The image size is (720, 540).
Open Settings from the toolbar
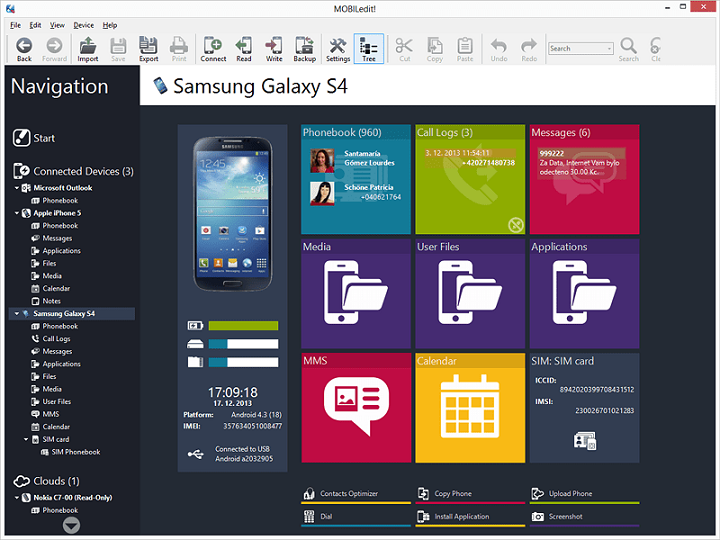pos(338,49)
